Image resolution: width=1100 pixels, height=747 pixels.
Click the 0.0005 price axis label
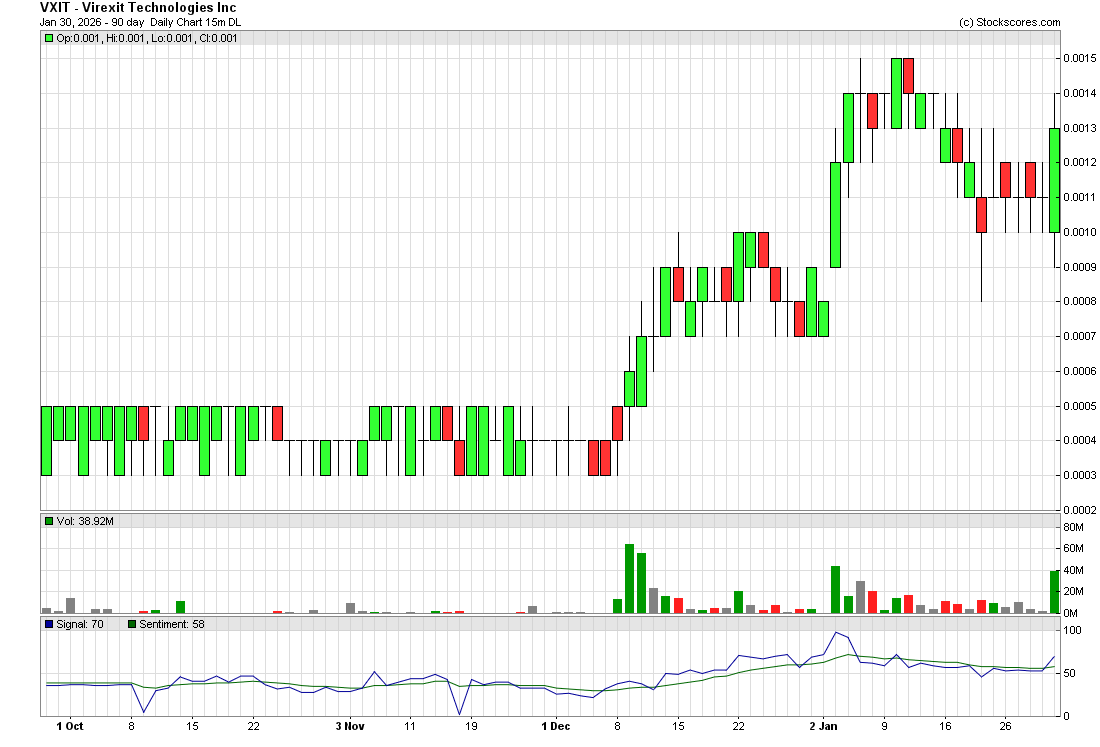coord(1080,406)
